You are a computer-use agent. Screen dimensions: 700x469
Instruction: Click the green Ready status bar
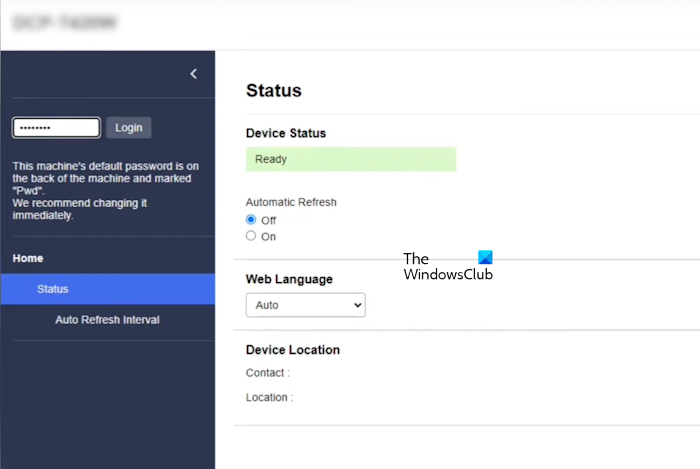(350, 159)
